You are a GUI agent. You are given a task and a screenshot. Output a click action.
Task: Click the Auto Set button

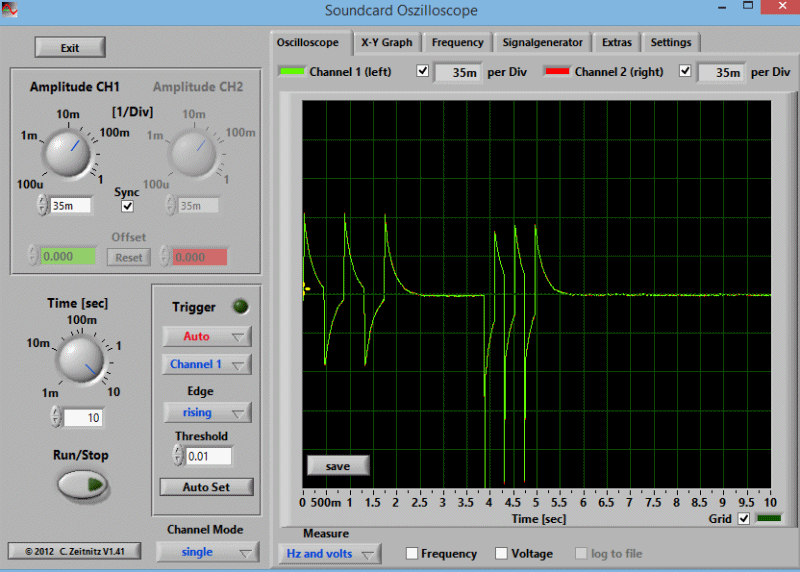click(206, 487)
